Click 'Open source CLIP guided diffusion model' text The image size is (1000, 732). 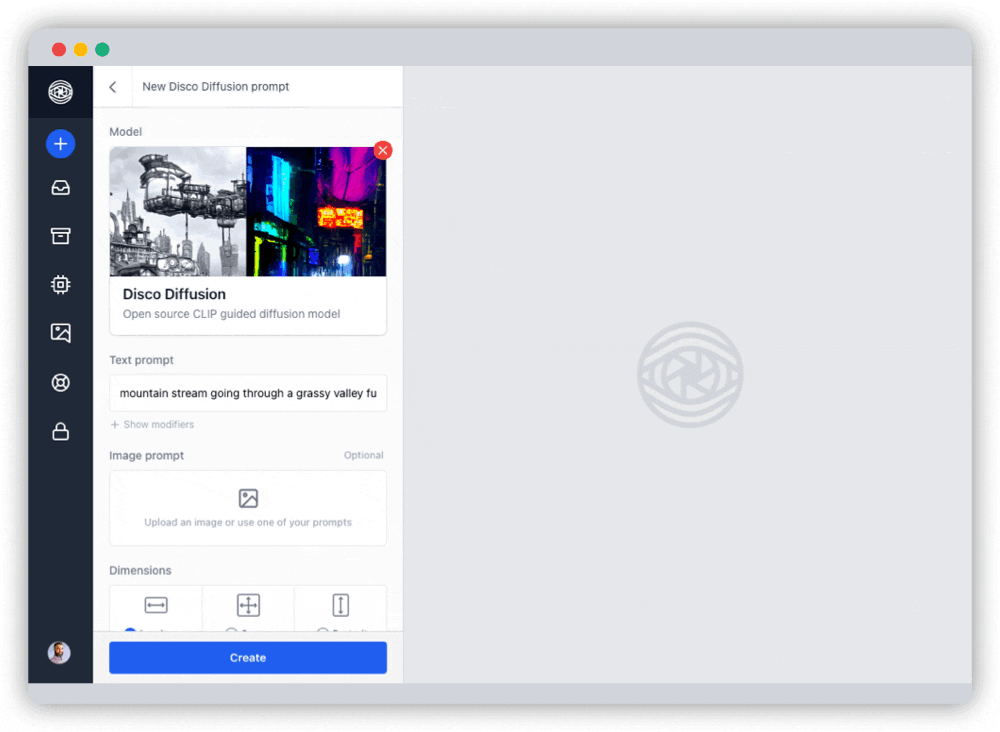[232, 314]
